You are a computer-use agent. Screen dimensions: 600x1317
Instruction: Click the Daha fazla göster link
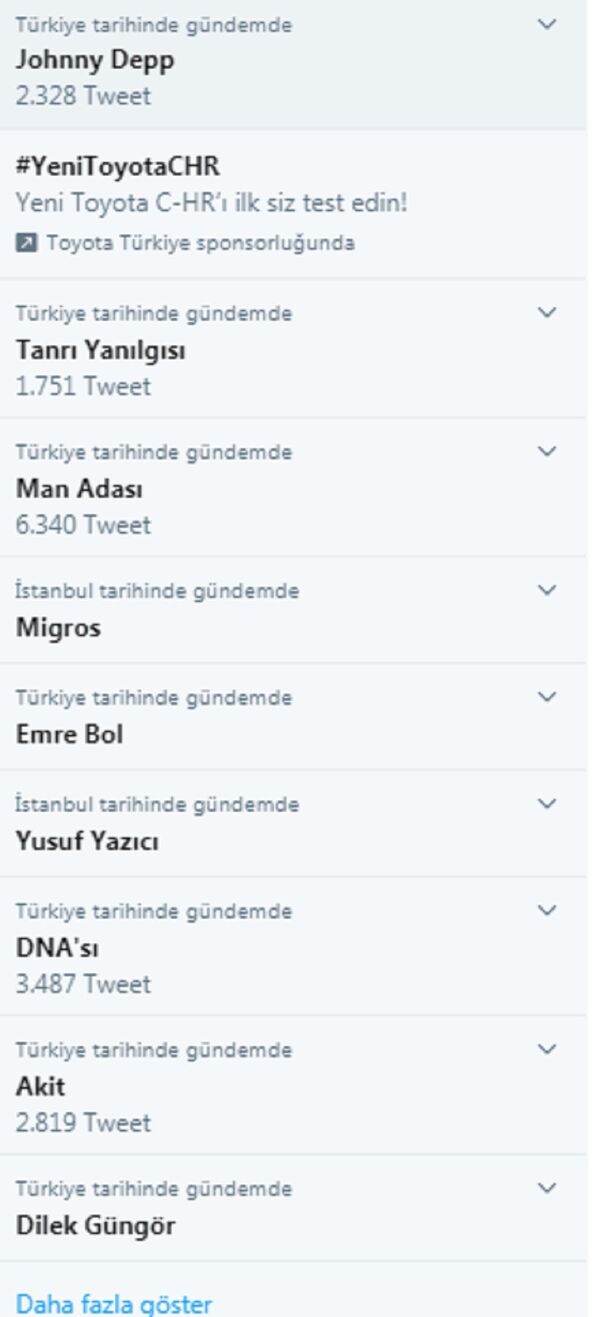114,1304
